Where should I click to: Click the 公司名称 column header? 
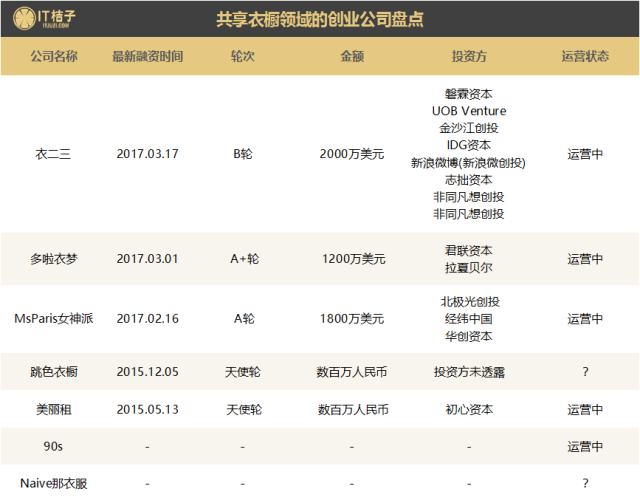point(54,56)
